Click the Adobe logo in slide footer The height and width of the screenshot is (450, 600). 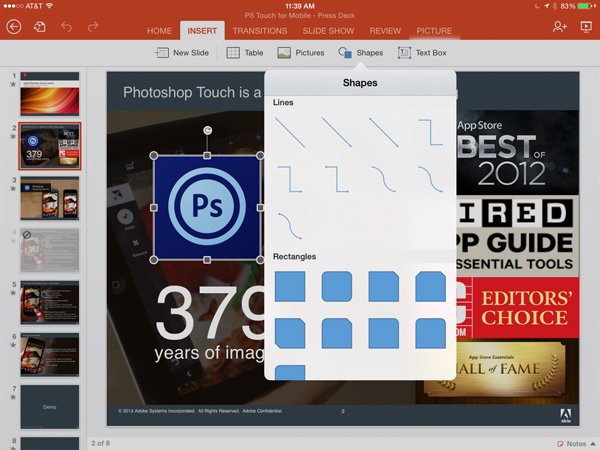click(x=566, y=416)
